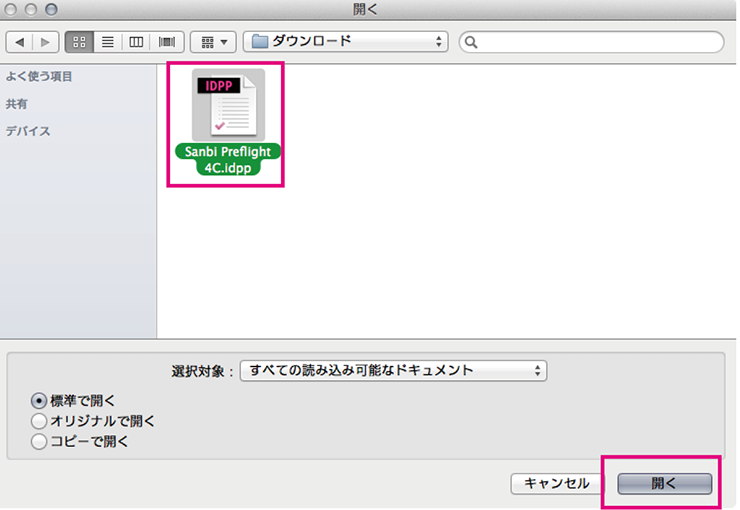
Task: Select the Sanbi Preflight 4C.idpp file icon
Action: coord(226,105)
